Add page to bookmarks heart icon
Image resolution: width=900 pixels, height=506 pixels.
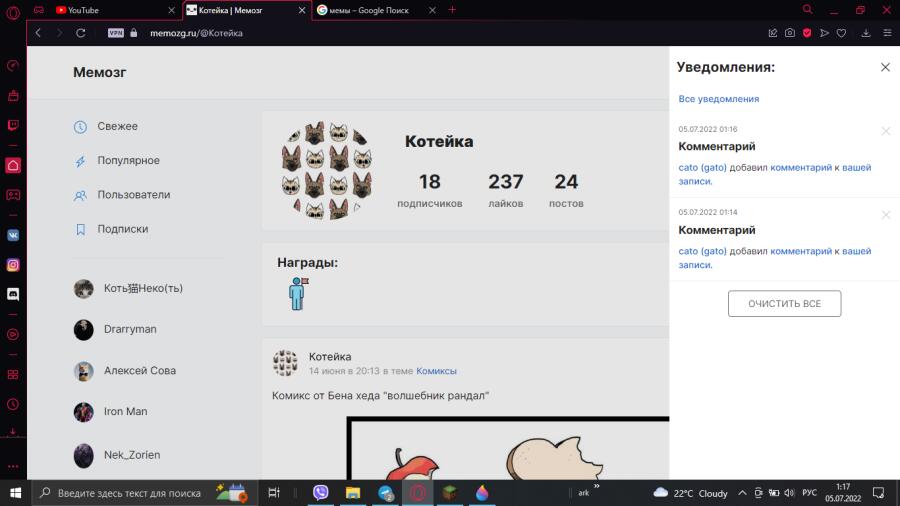[841, 33]
